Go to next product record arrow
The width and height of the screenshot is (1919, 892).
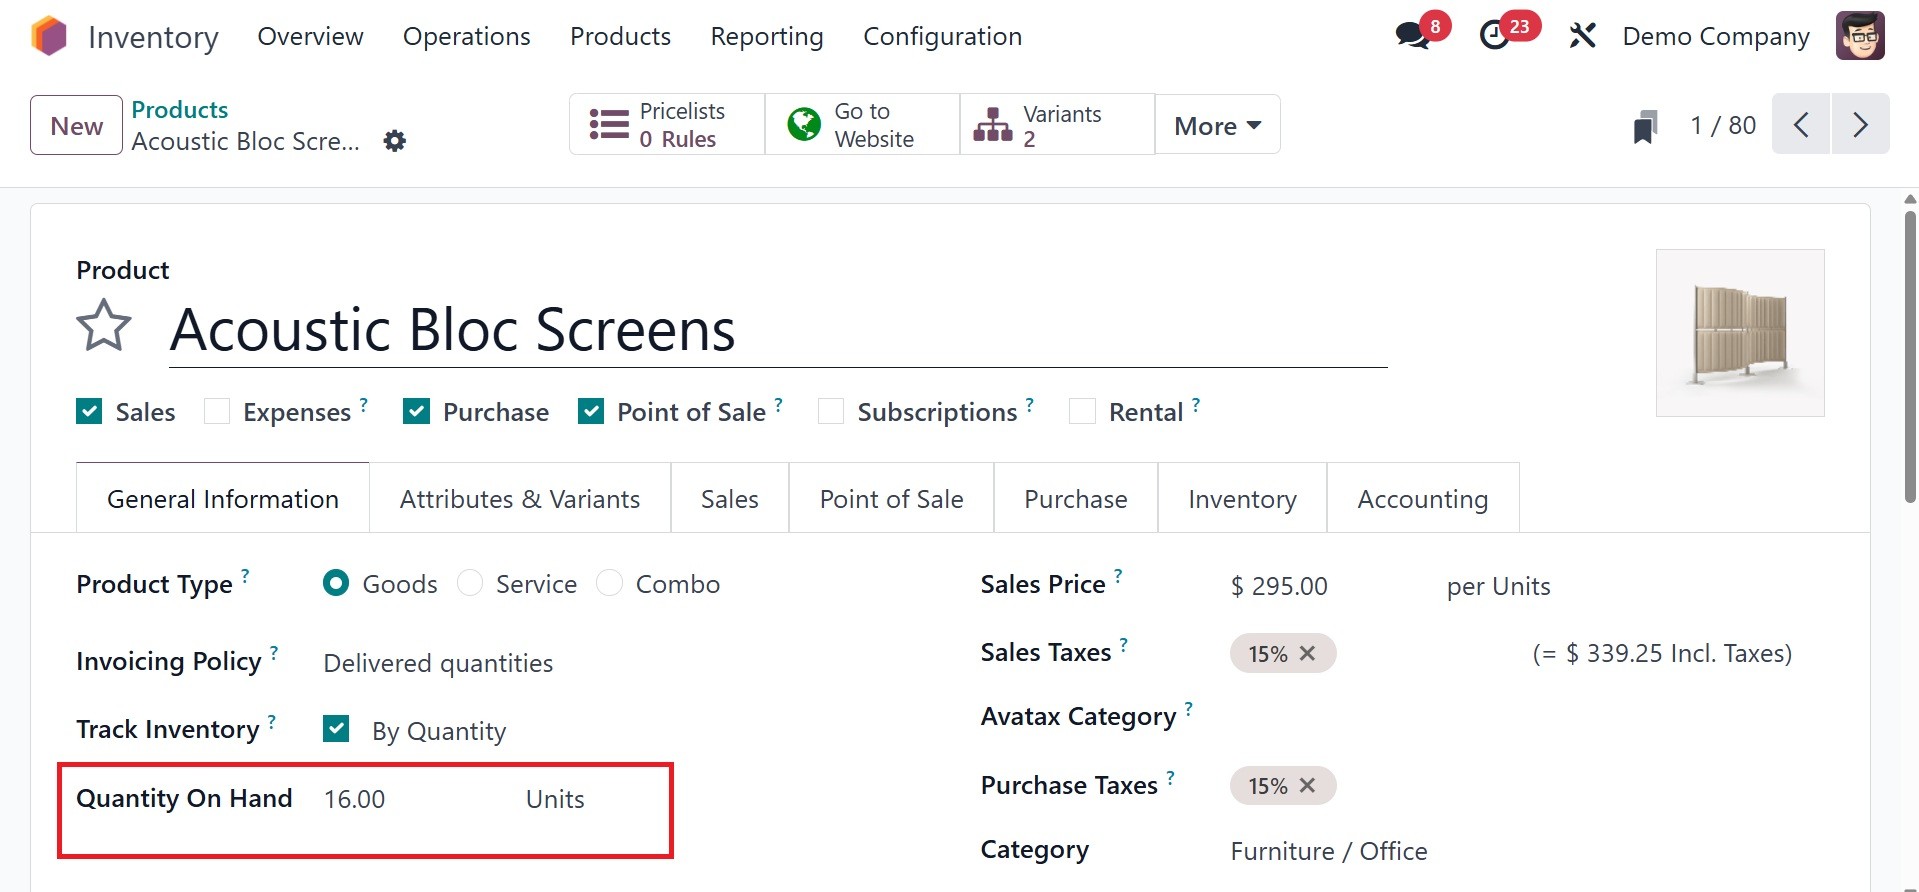click(1860, 125)
